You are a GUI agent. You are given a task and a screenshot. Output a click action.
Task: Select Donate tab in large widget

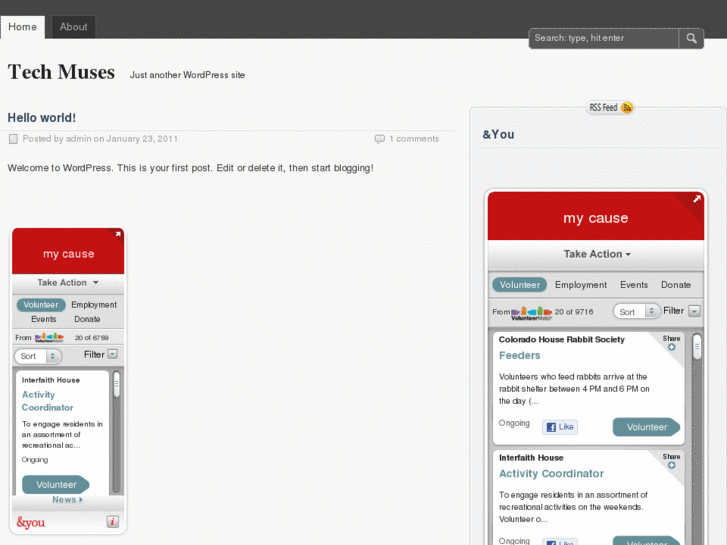click(x=676, y=285)
